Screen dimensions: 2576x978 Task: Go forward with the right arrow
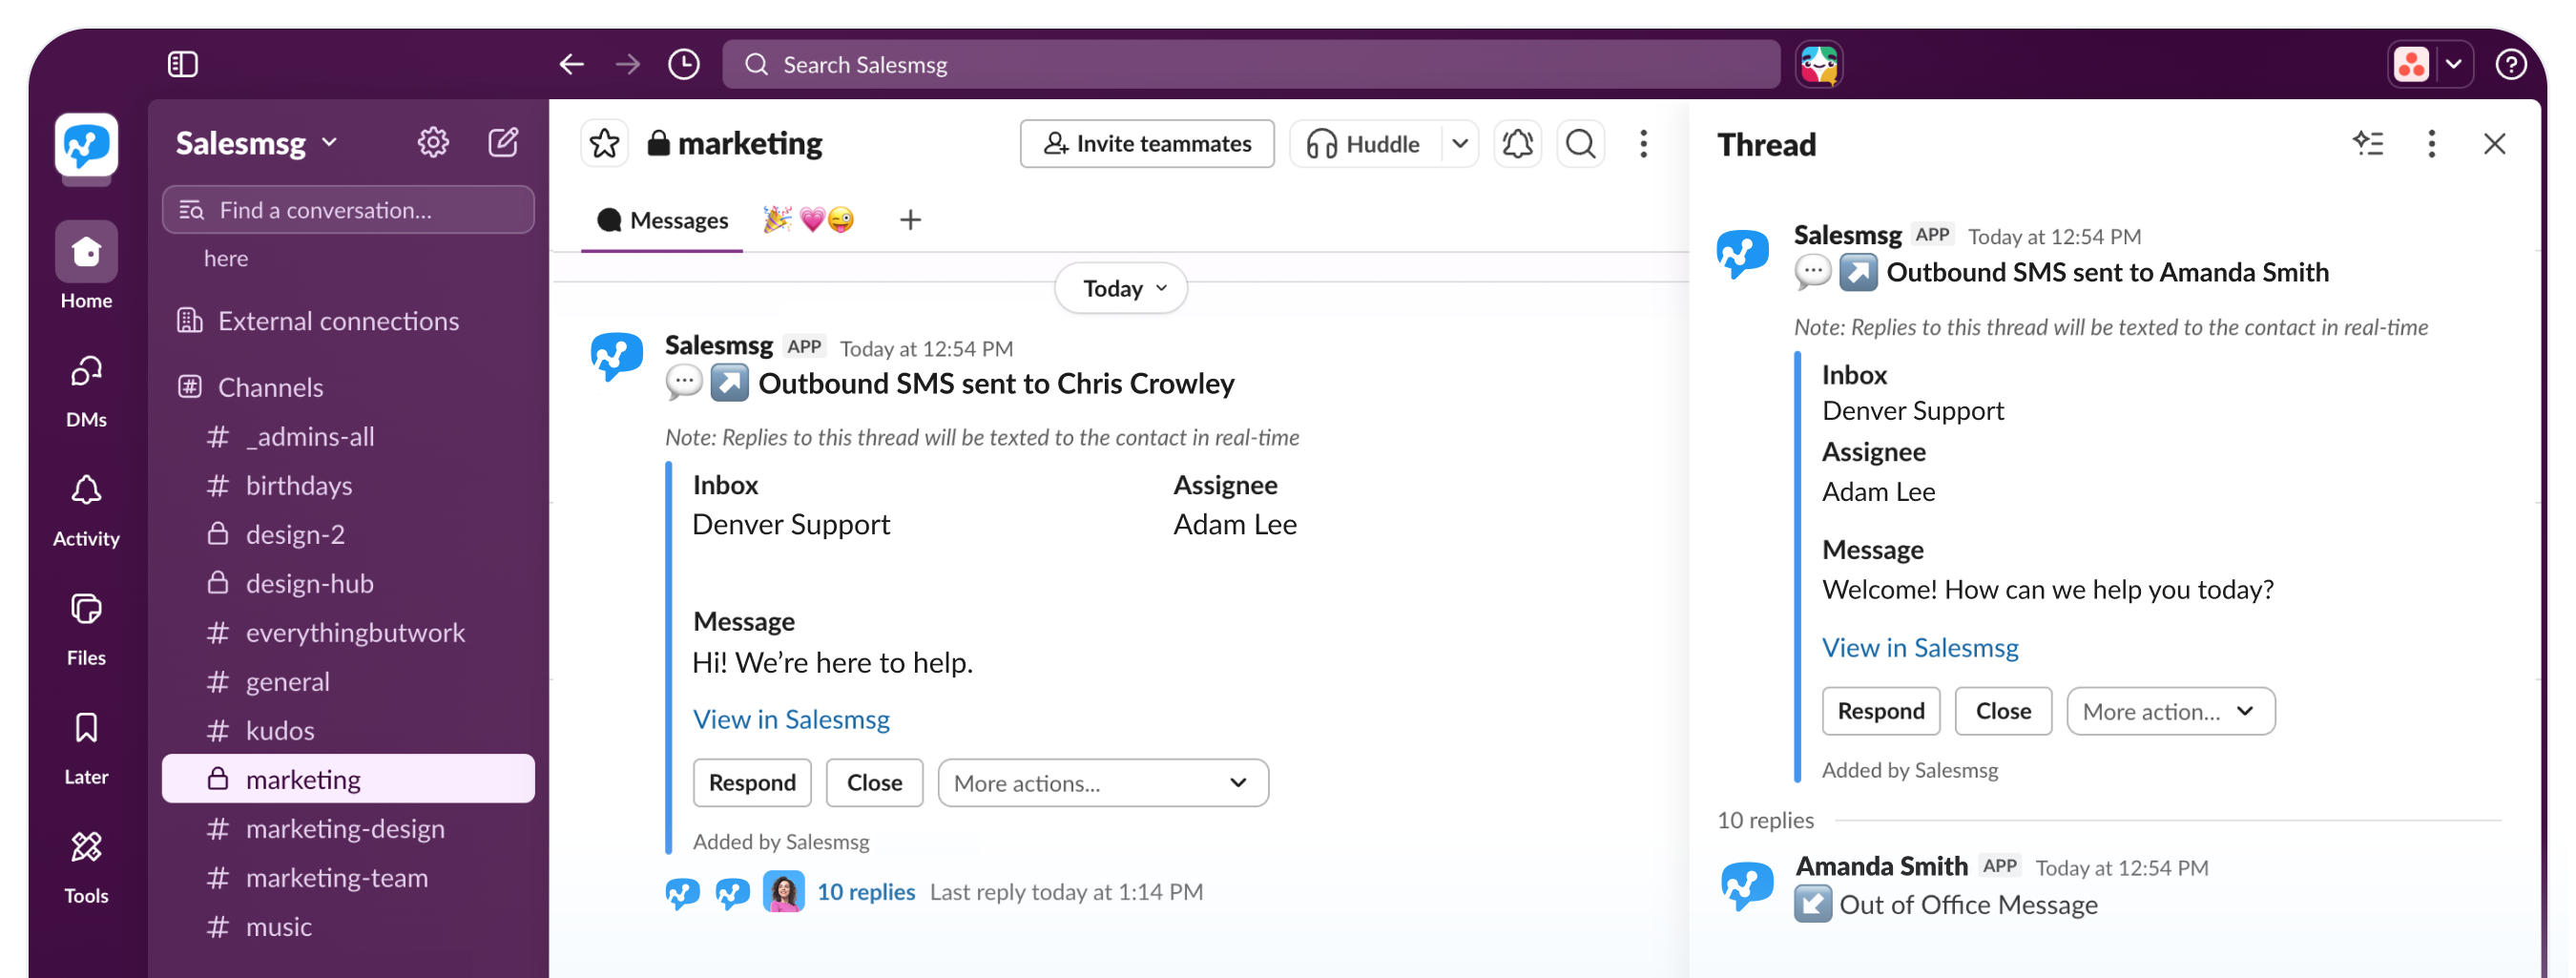coord(628,65)
